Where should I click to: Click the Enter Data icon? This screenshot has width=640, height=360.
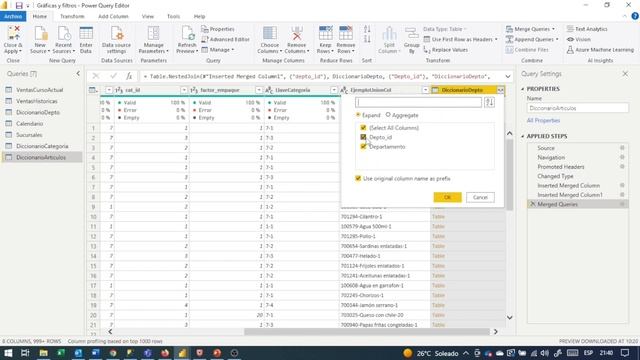click(86, 33)
